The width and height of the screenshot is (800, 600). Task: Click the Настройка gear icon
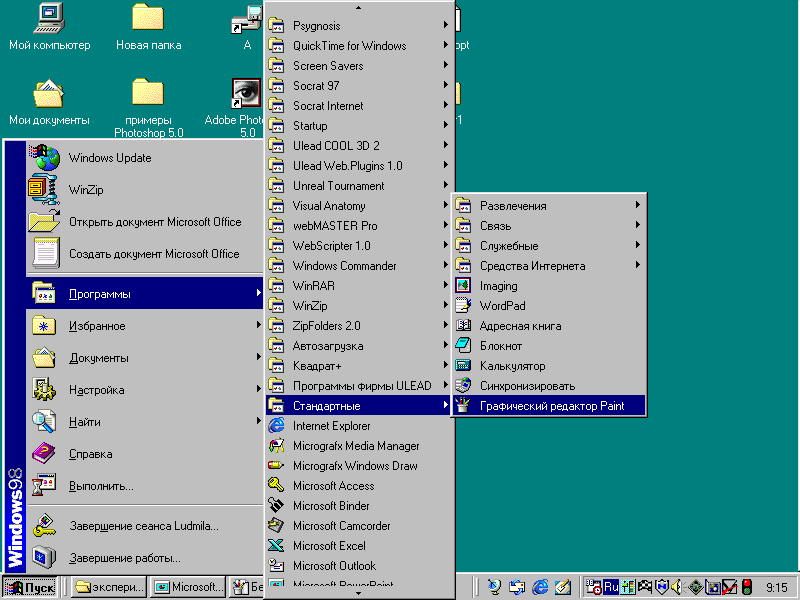(44, 389)
